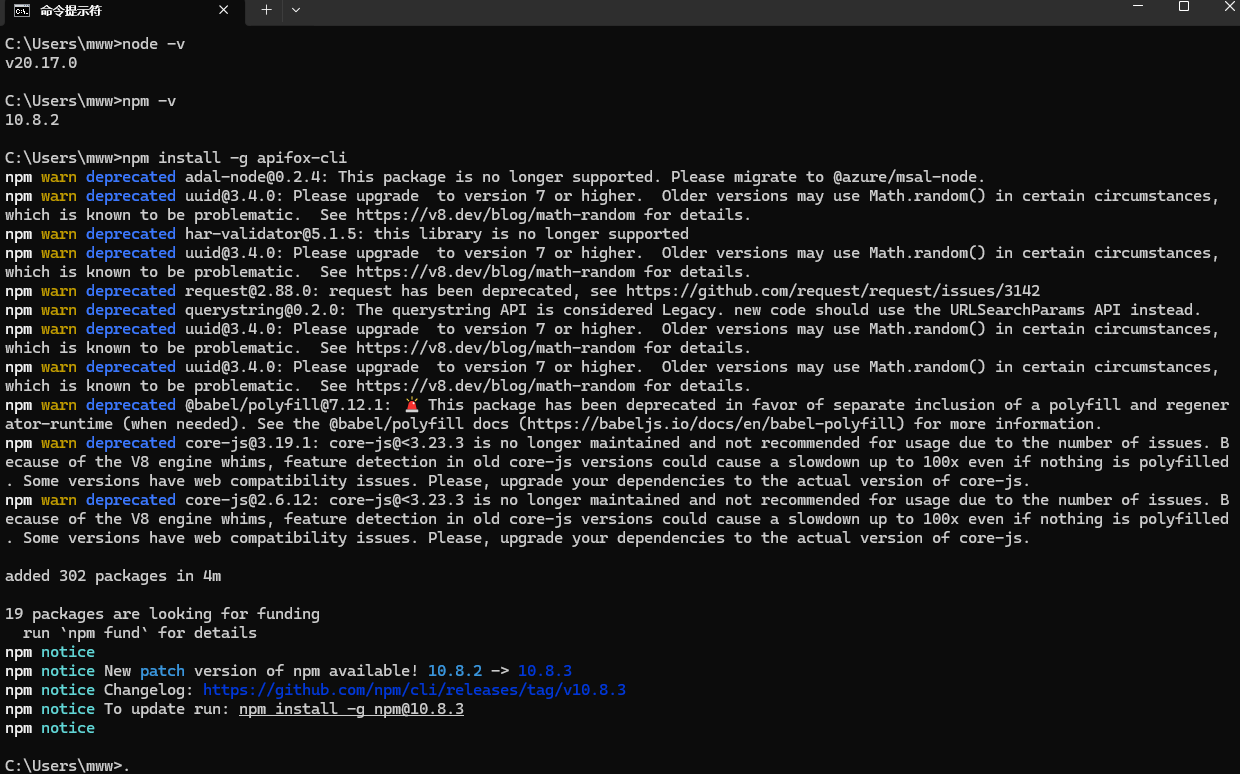Viewport: 1240px width, 774px height.
Task: Click the core-js@3.19.1 warning text
Action: pos(617,462)
